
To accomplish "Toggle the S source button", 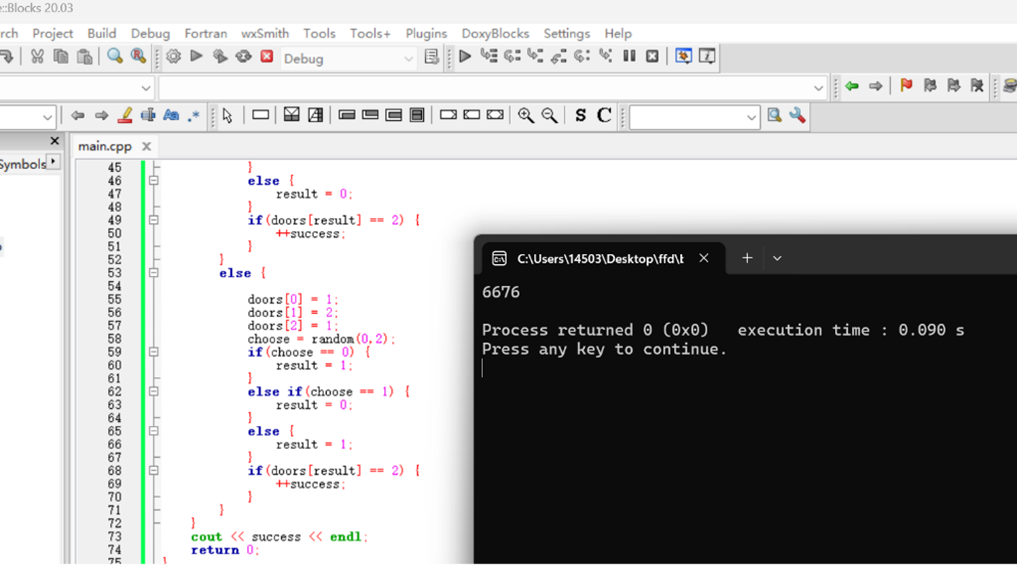I will point(580,115).
